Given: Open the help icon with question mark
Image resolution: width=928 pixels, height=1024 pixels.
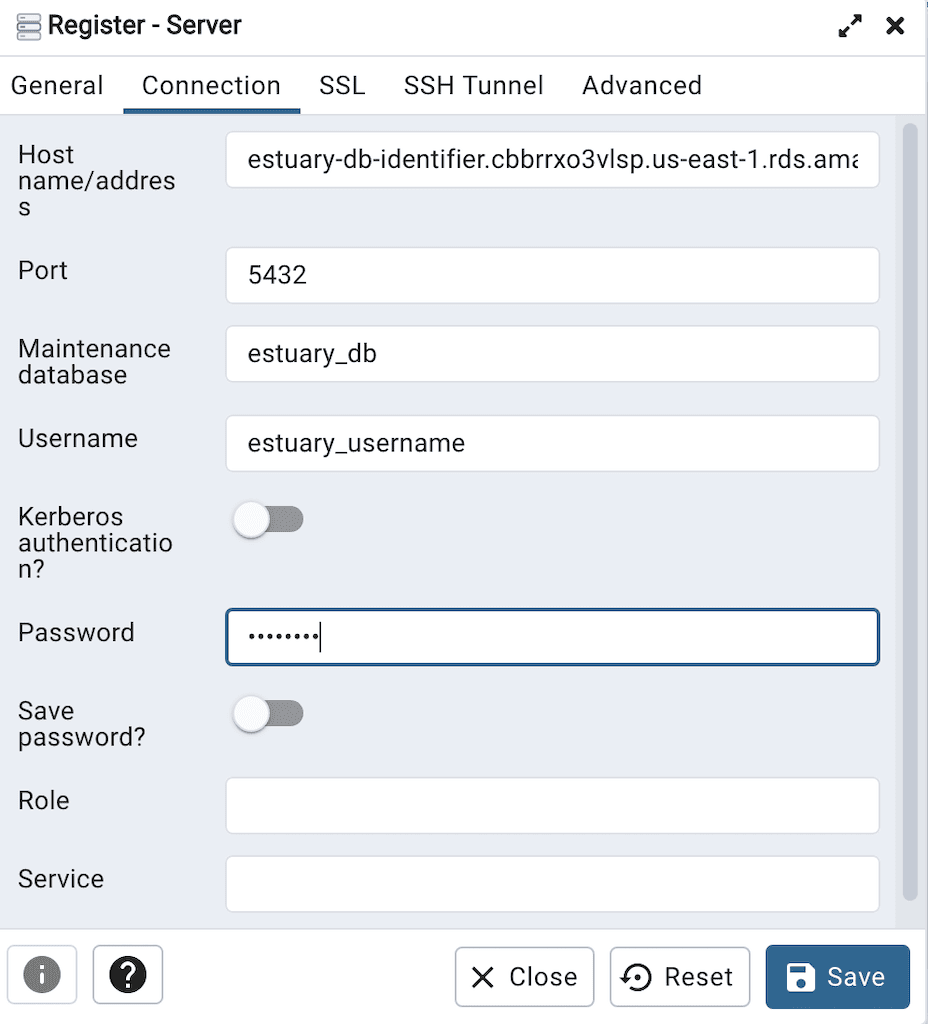Looking at the screenshot, I should point(127,975).
